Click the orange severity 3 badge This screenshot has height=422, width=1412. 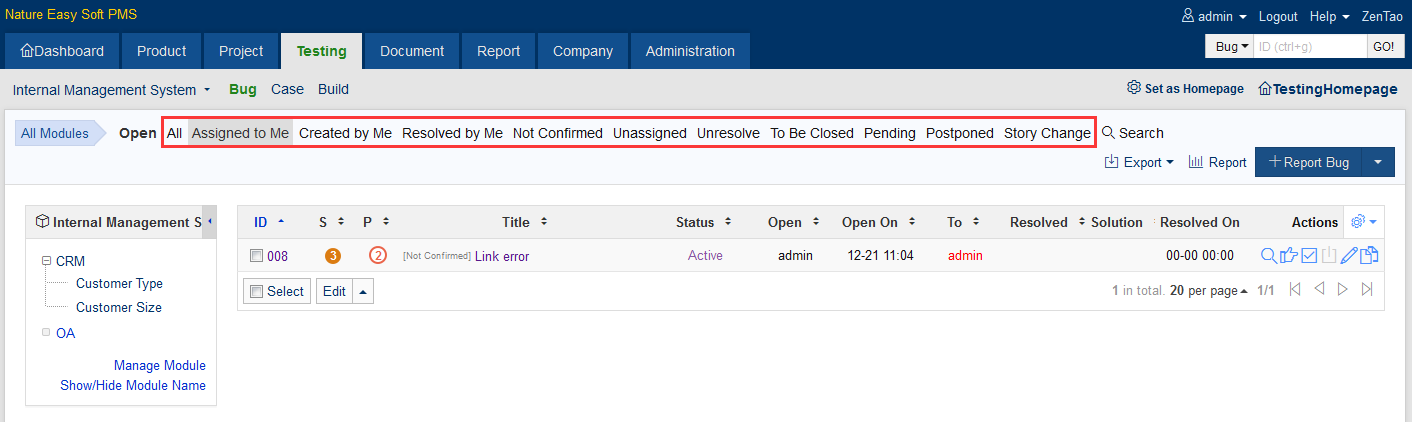tap(333, 256)
